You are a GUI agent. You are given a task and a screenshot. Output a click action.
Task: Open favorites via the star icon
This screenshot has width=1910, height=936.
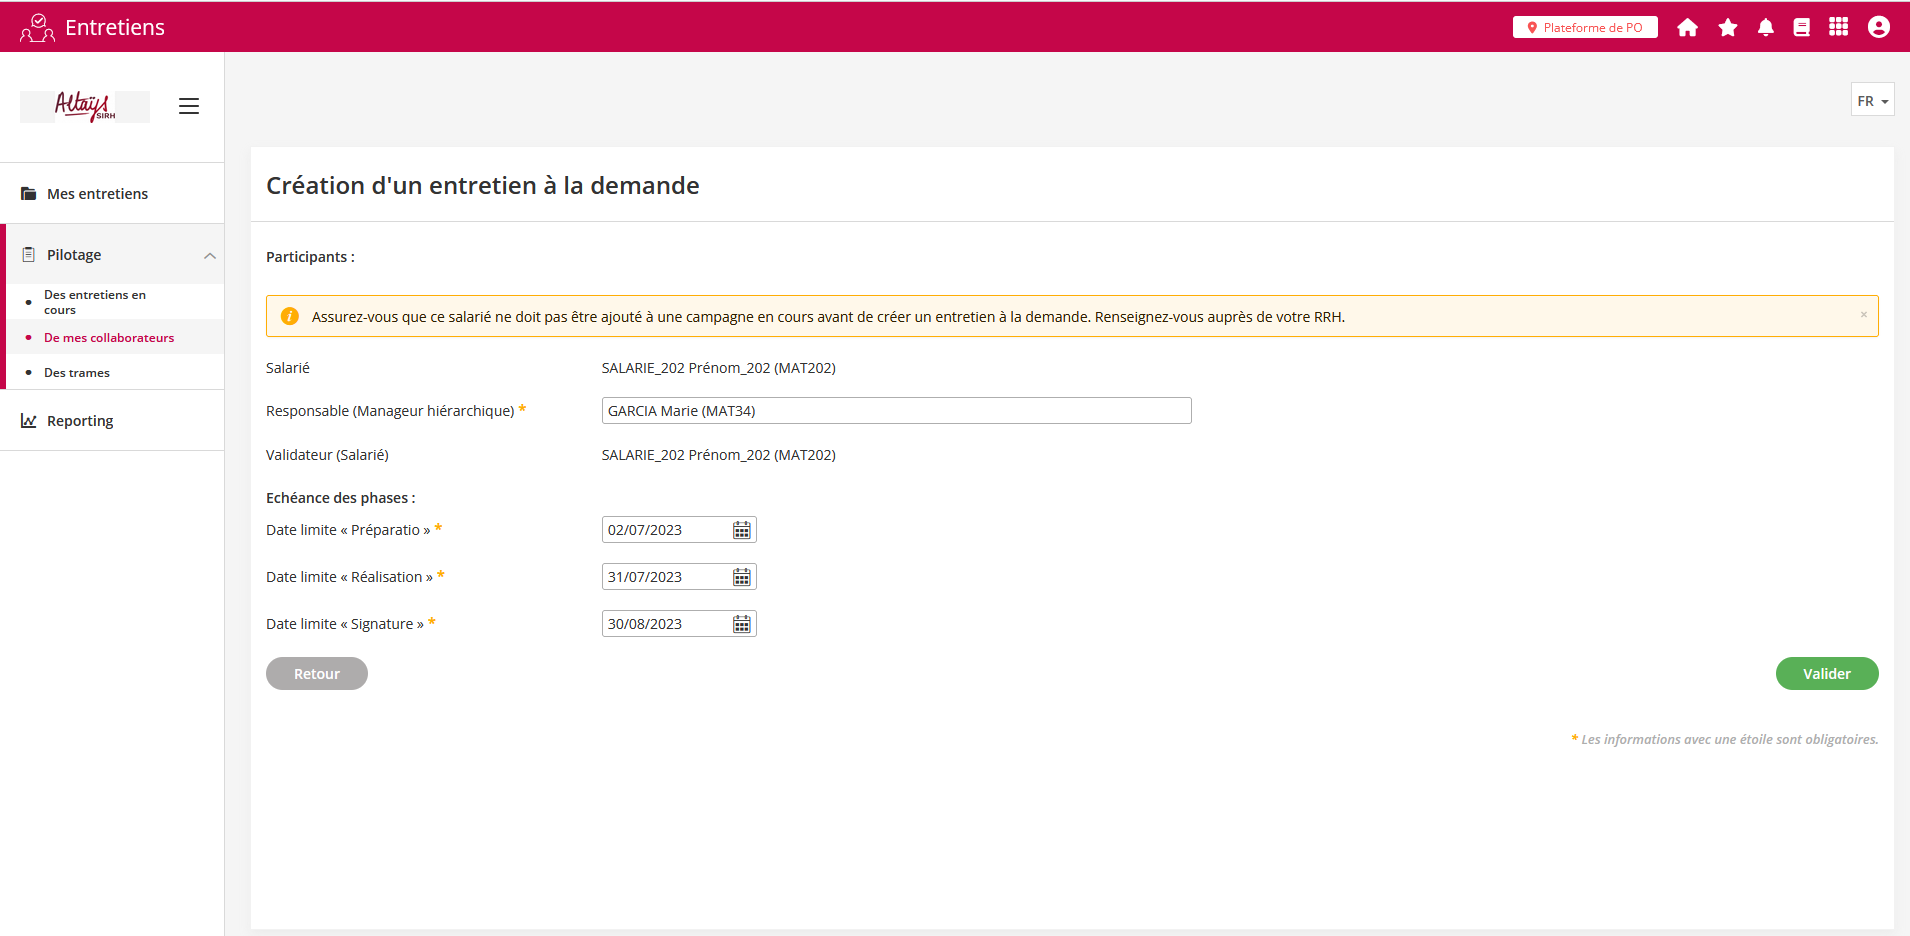pyautogui.click(x=1727, y=28)
